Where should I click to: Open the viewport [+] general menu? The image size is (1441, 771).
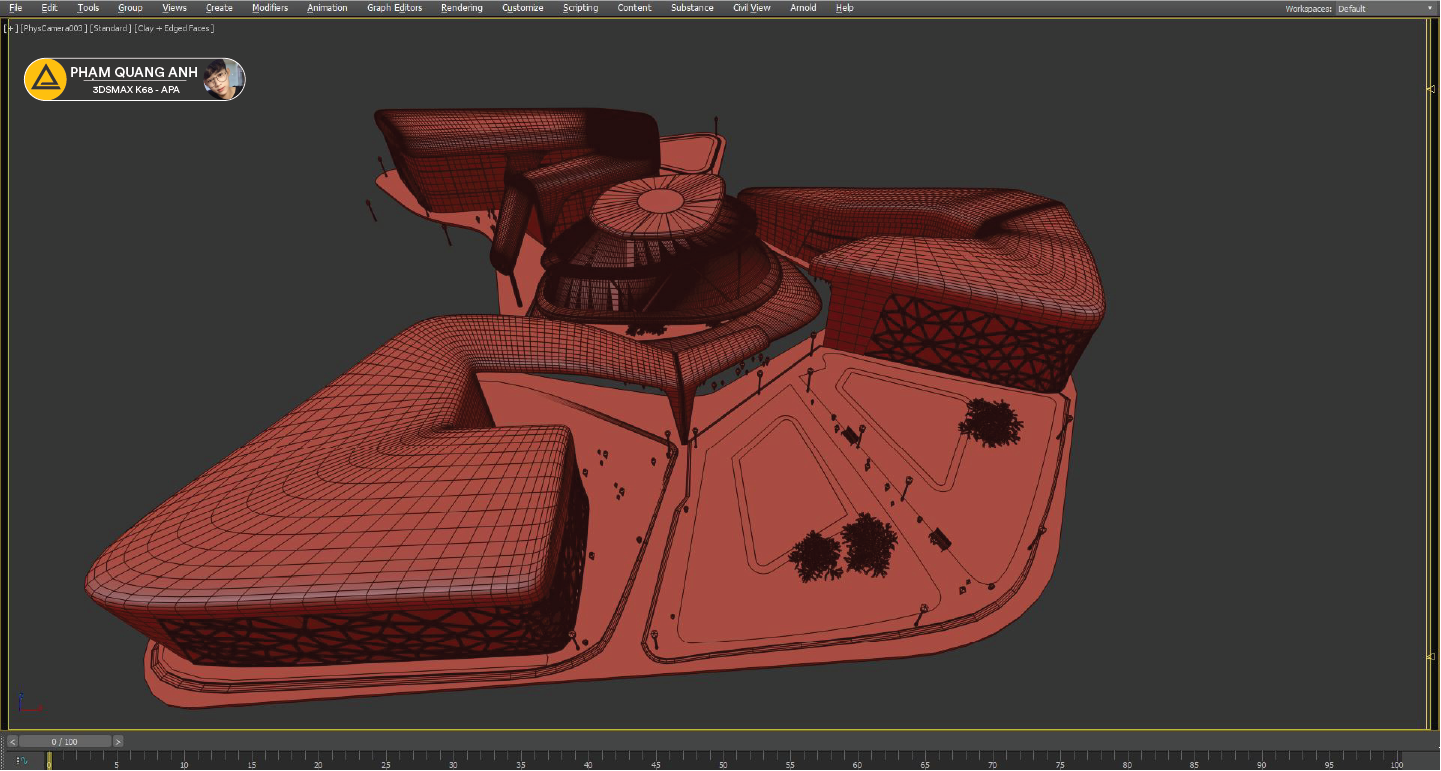[x=11, y=28]
